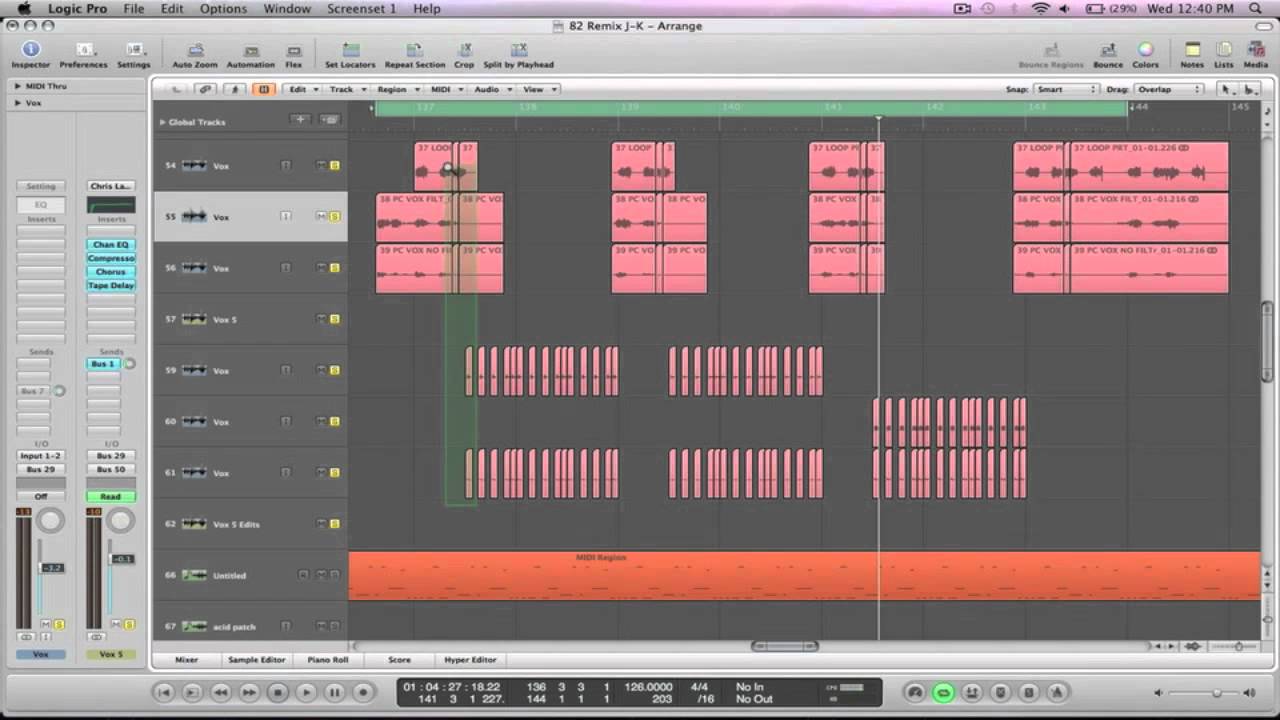Toggle Solo on track 61 Vox
Image resolution: width=1280 pixels, height=720 pixels.
pyautogui.click(x=334, y=473)
